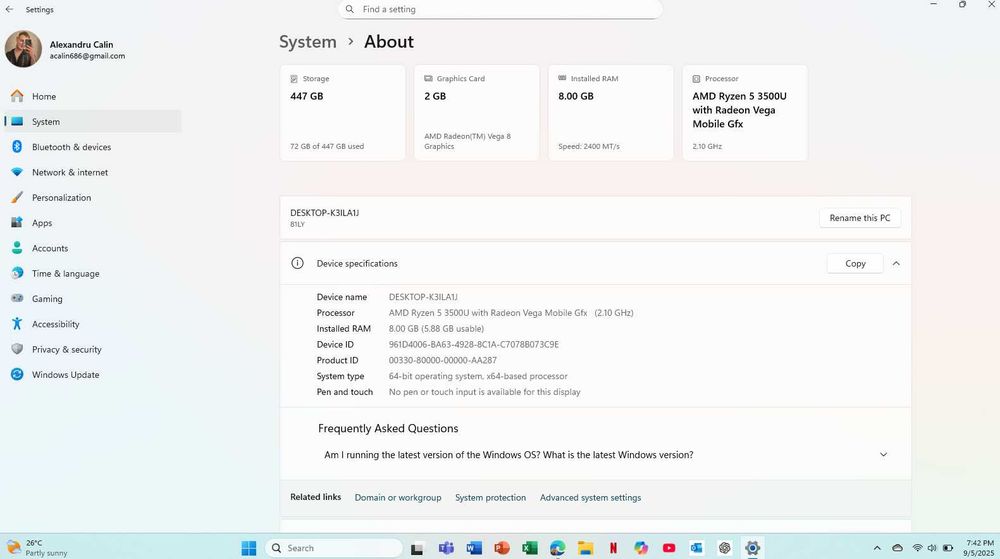Open Outlook from the taskbar
Screen dimensions: 1000x559
[696, 548]
